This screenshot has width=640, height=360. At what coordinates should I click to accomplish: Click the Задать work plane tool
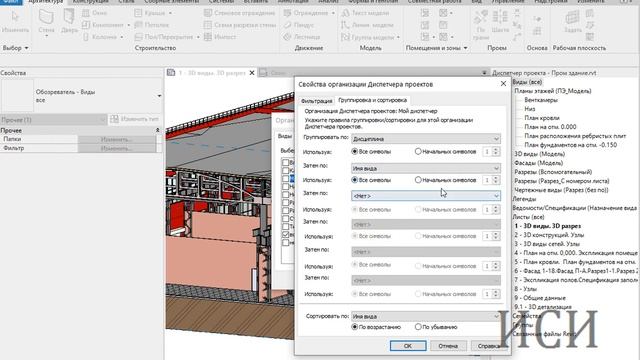[x=573, y=21]
